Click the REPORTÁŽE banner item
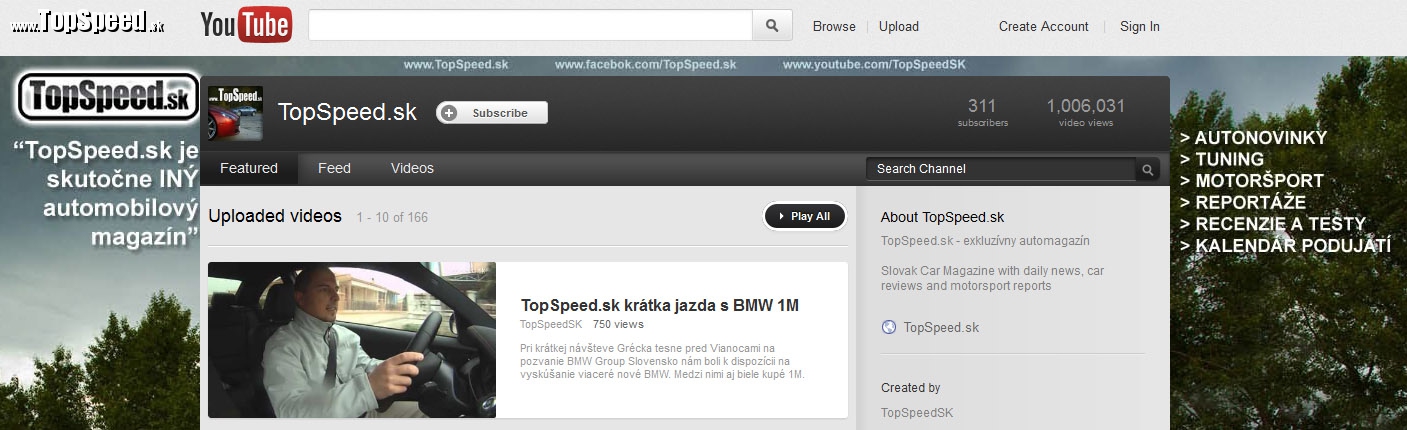This screenshot has height=430, width=1407. click(x=1243, y=202)
